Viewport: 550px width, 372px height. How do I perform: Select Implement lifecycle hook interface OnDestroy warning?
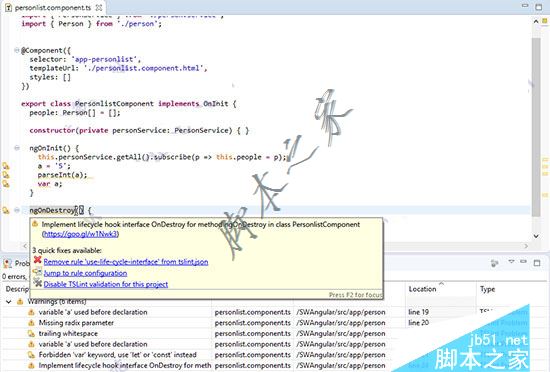(x=125, y=365)
